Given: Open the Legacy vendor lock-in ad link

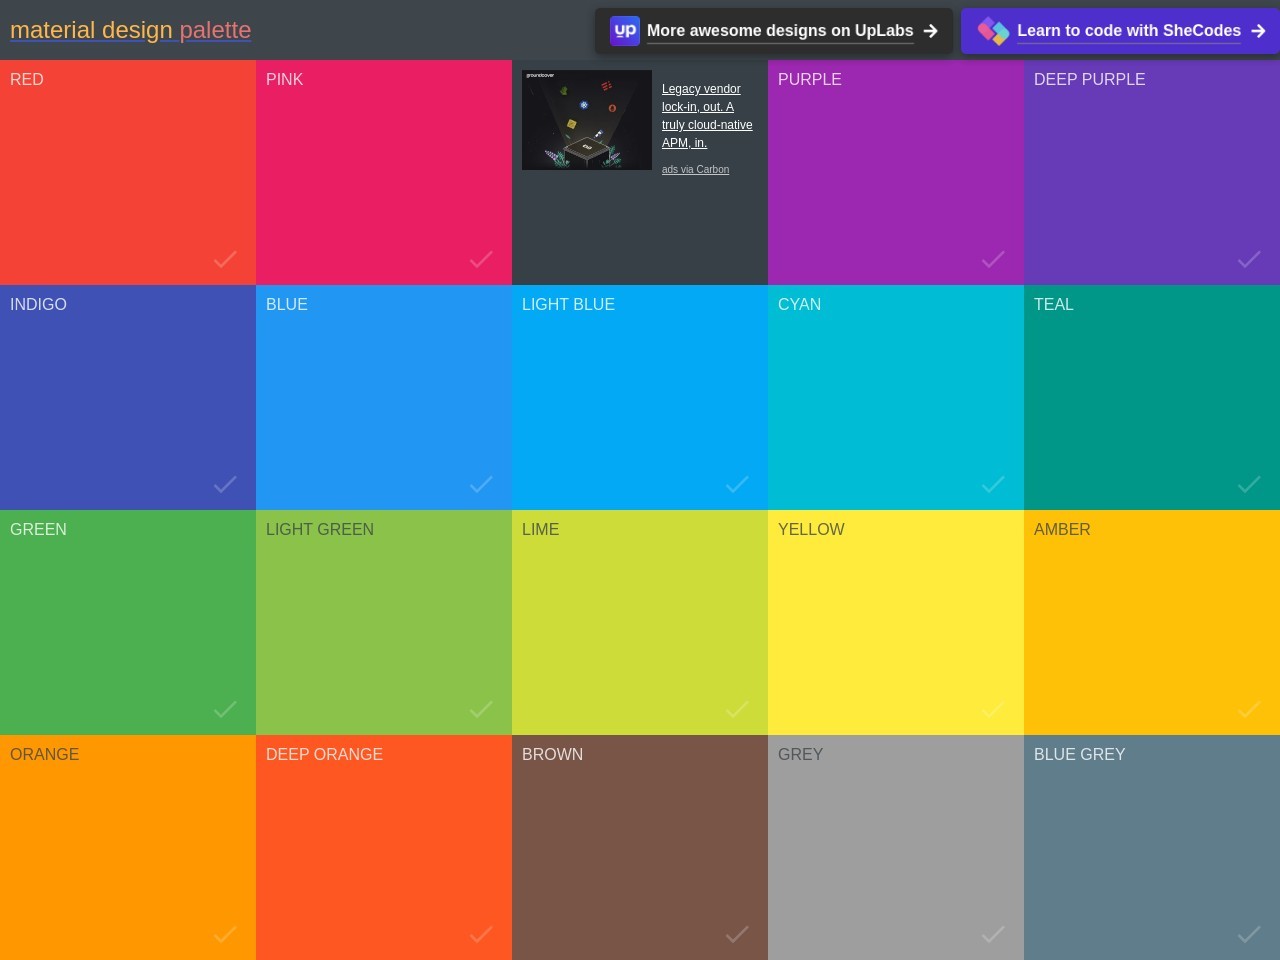Looking at the screenshot, I should [706, 116].
